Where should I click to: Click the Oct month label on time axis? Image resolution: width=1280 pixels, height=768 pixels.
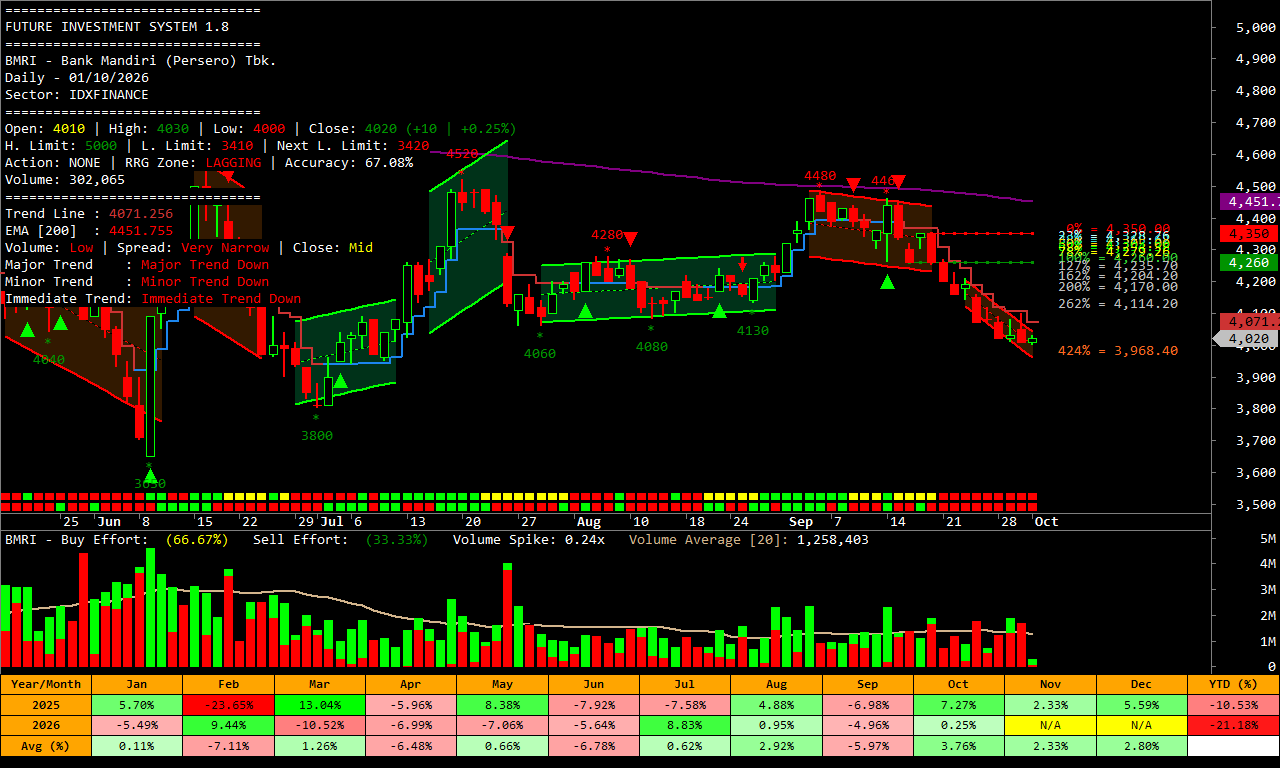pos(1046,522)
